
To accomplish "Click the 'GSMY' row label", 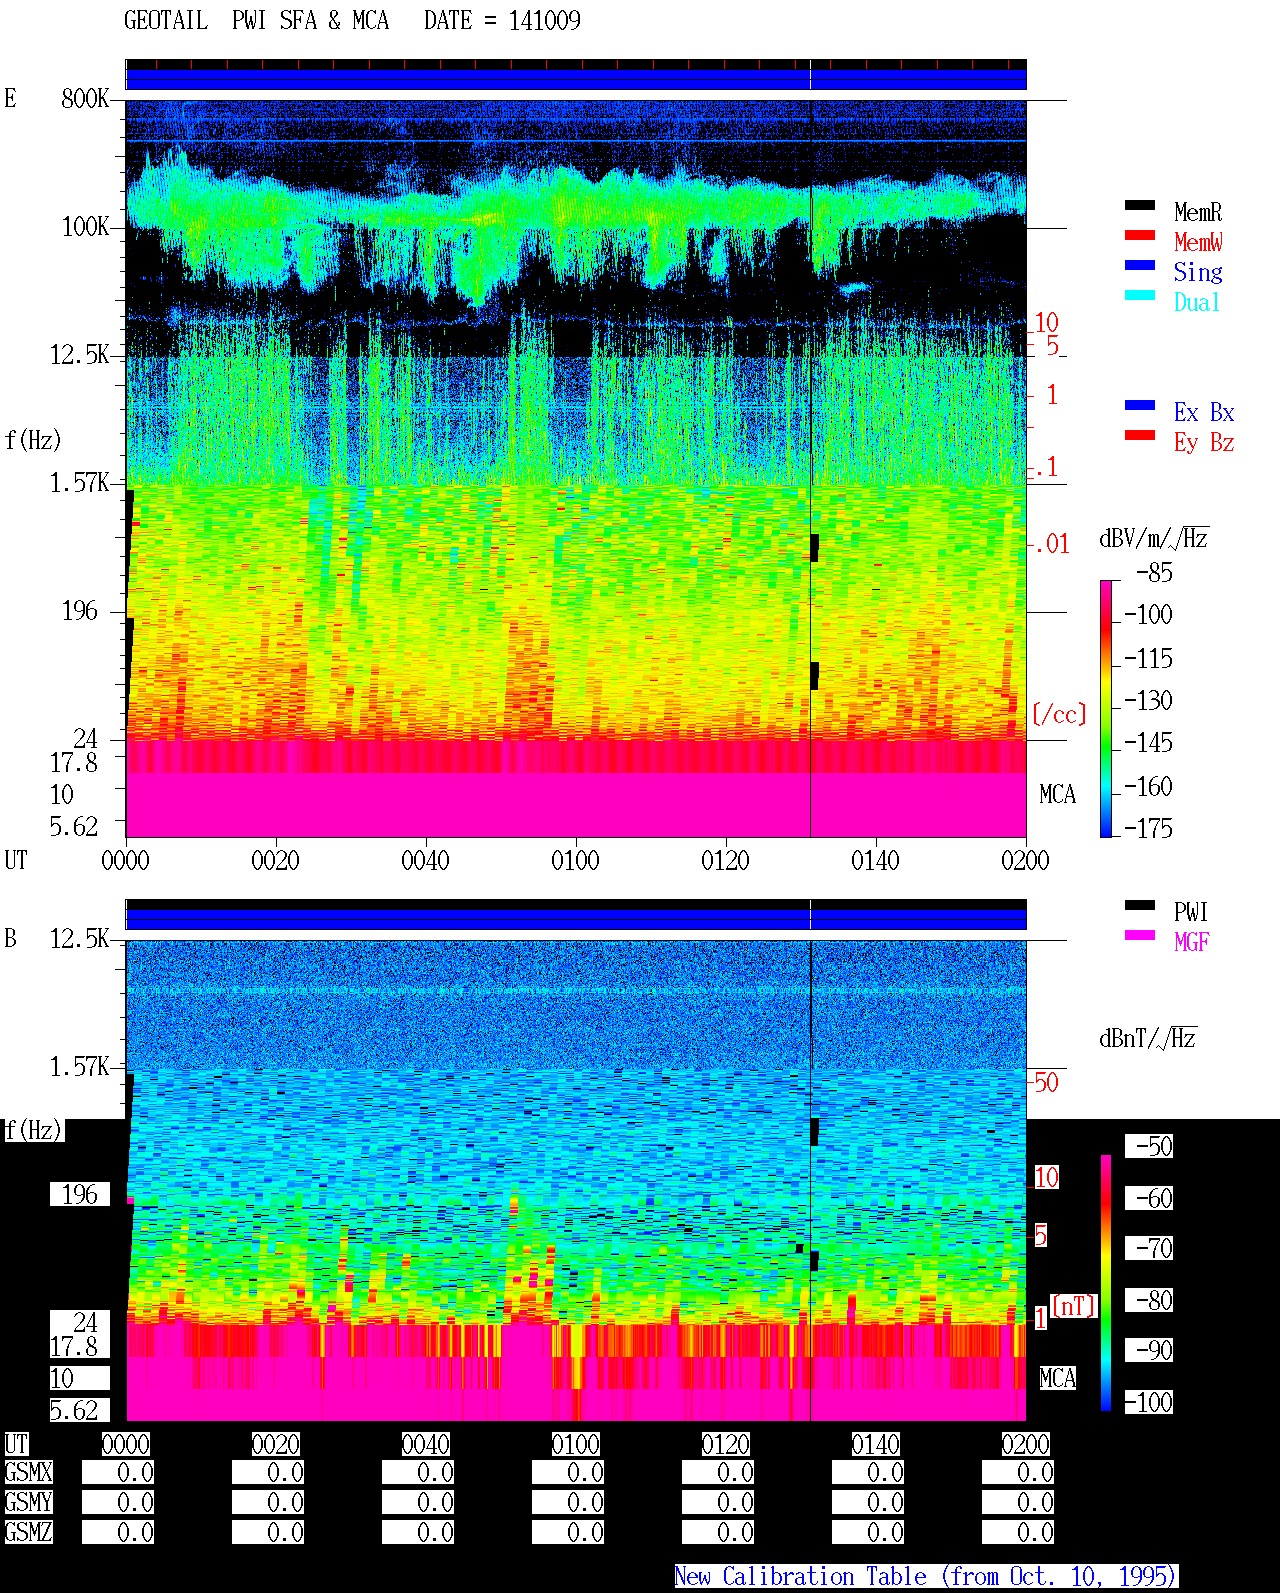I will pos(28,1502).
